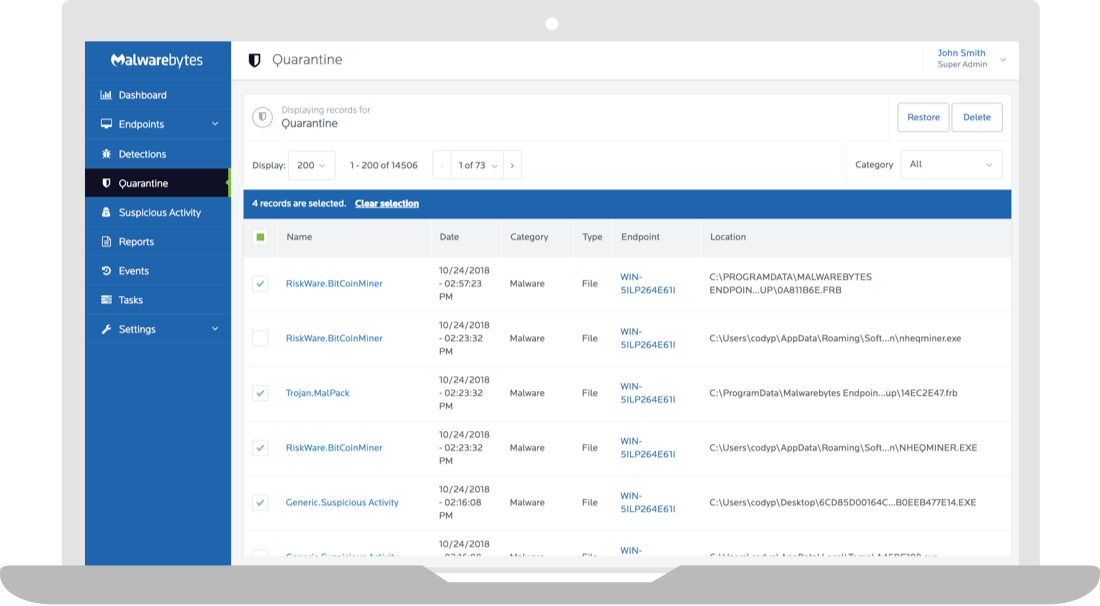Viewport: 1100px width, 606px height.
Task: Open the 1 of 73 page dropdown
Action: (x=477, y=166)
